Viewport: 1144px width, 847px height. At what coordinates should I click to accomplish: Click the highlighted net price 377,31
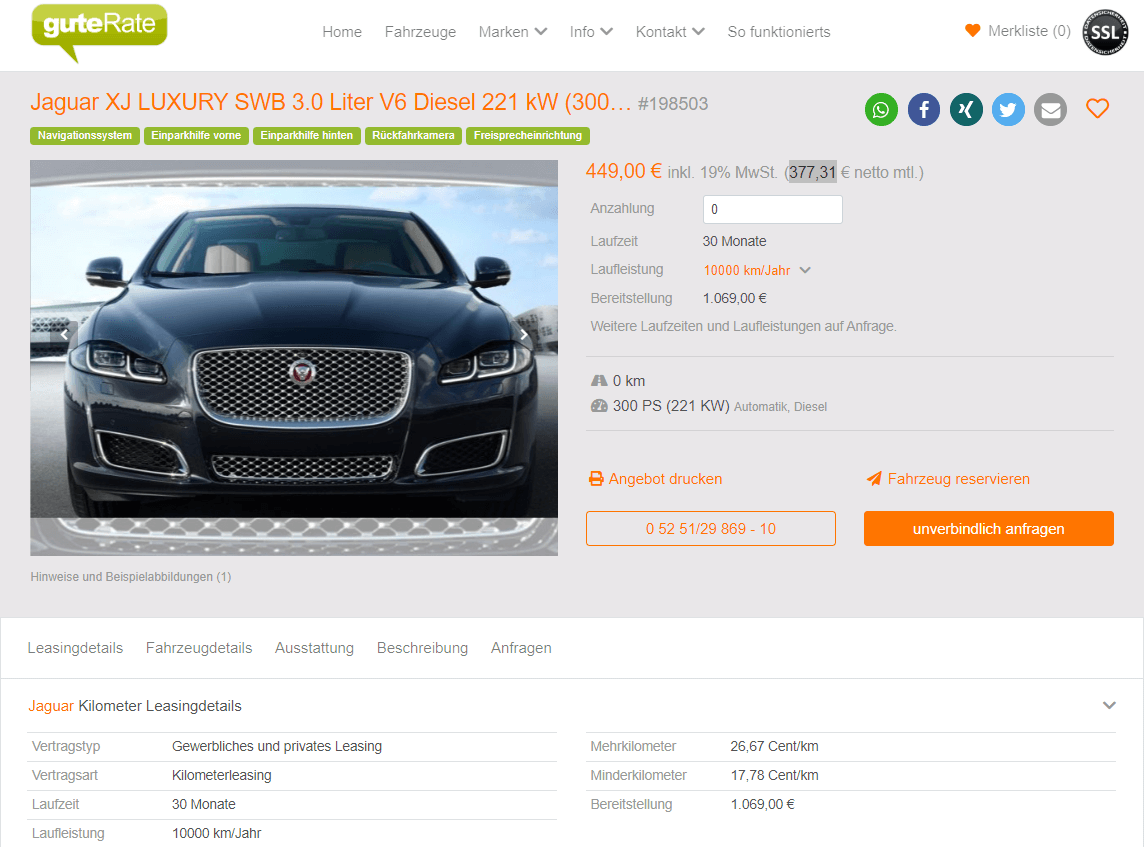coord(812,173)
